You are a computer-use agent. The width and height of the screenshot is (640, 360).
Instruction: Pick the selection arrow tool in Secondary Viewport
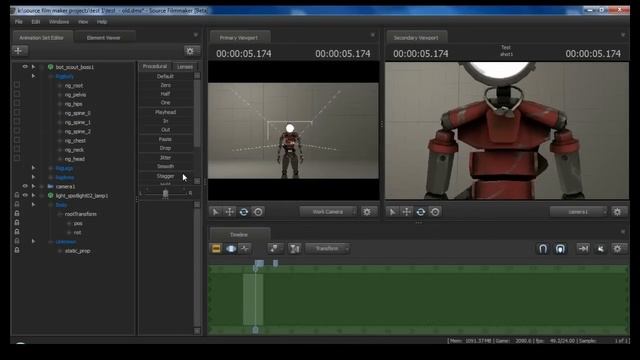point(392,212)
